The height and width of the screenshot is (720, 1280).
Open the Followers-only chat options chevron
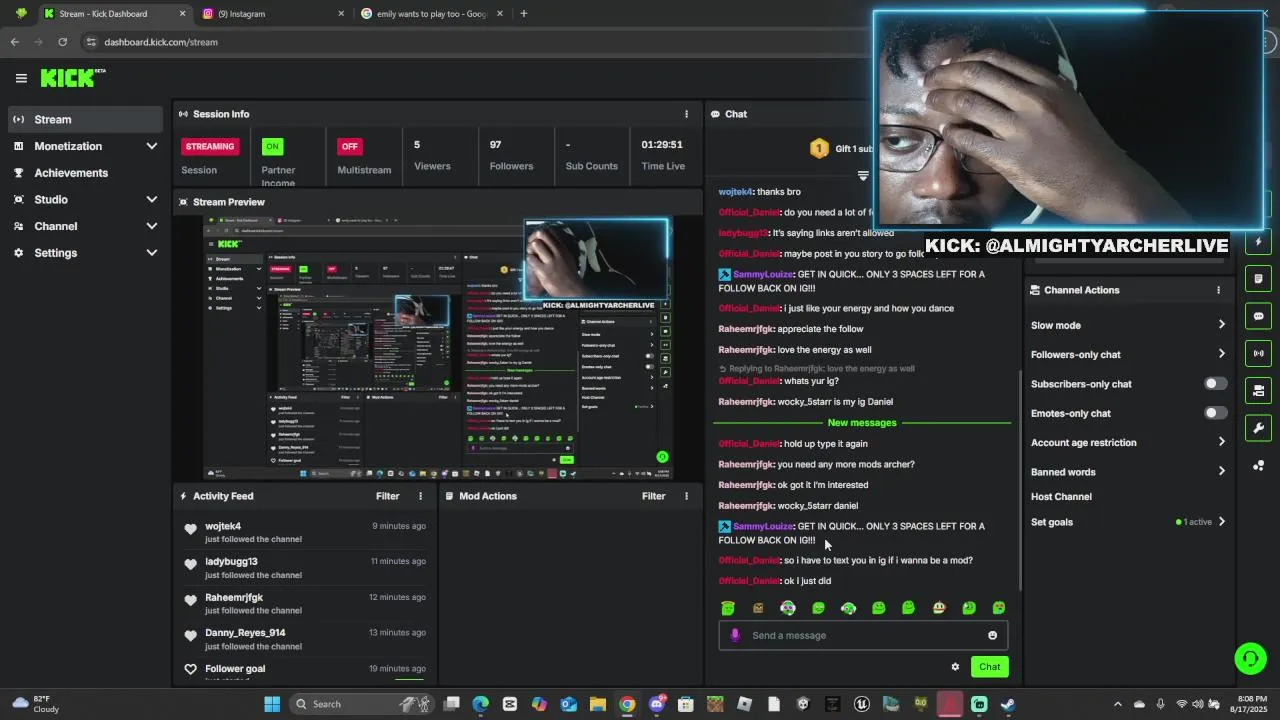click(1221, 354)
